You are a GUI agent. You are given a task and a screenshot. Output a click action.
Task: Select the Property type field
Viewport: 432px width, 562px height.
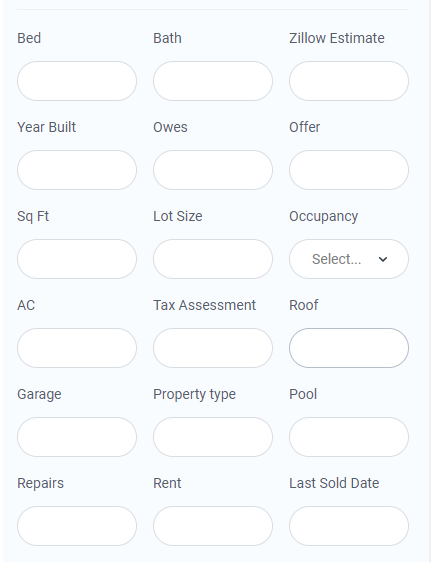(x=213, y=437)
